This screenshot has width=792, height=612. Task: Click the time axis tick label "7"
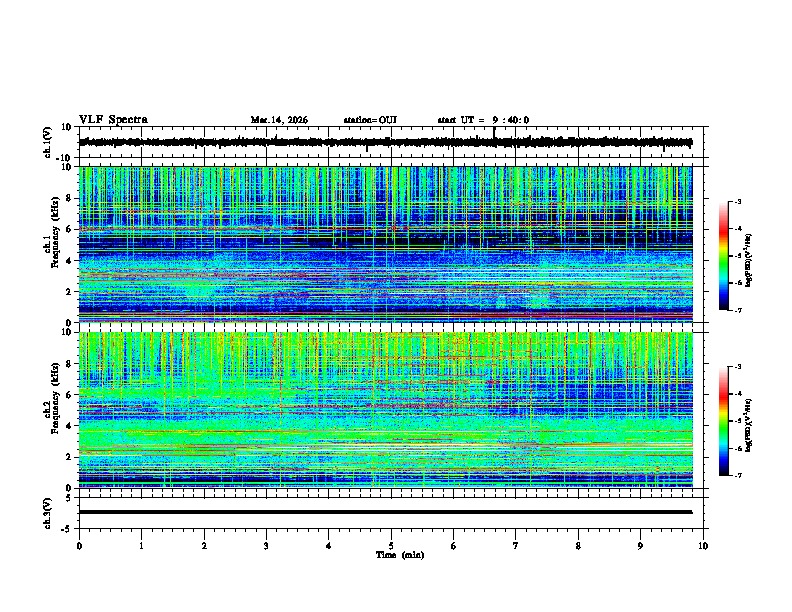(516, 546)
